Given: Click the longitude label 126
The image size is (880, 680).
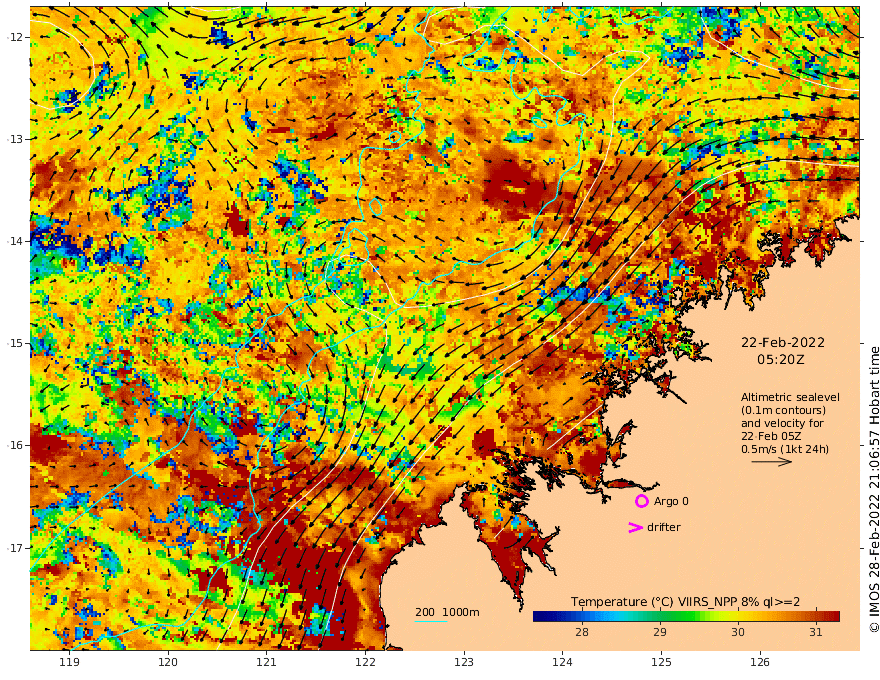Looking at the screenshot, I should click(760, 662).
